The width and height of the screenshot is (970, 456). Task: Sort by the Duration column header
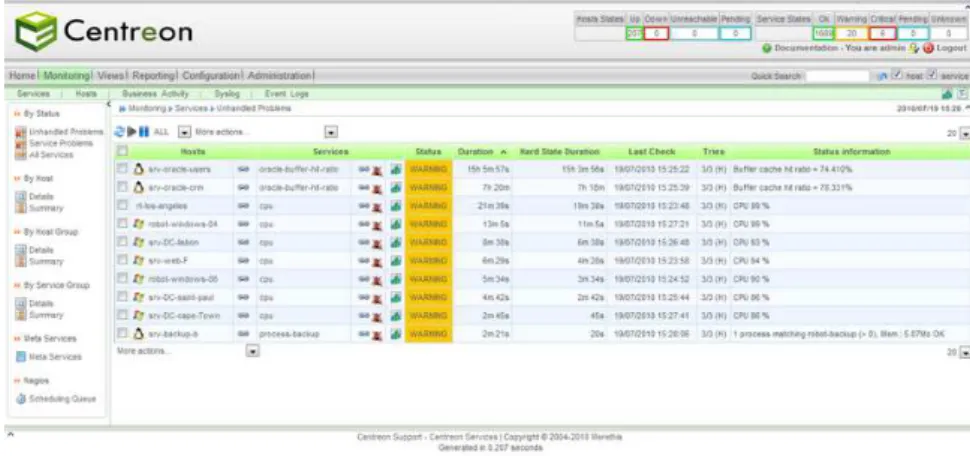coord(475,152)
